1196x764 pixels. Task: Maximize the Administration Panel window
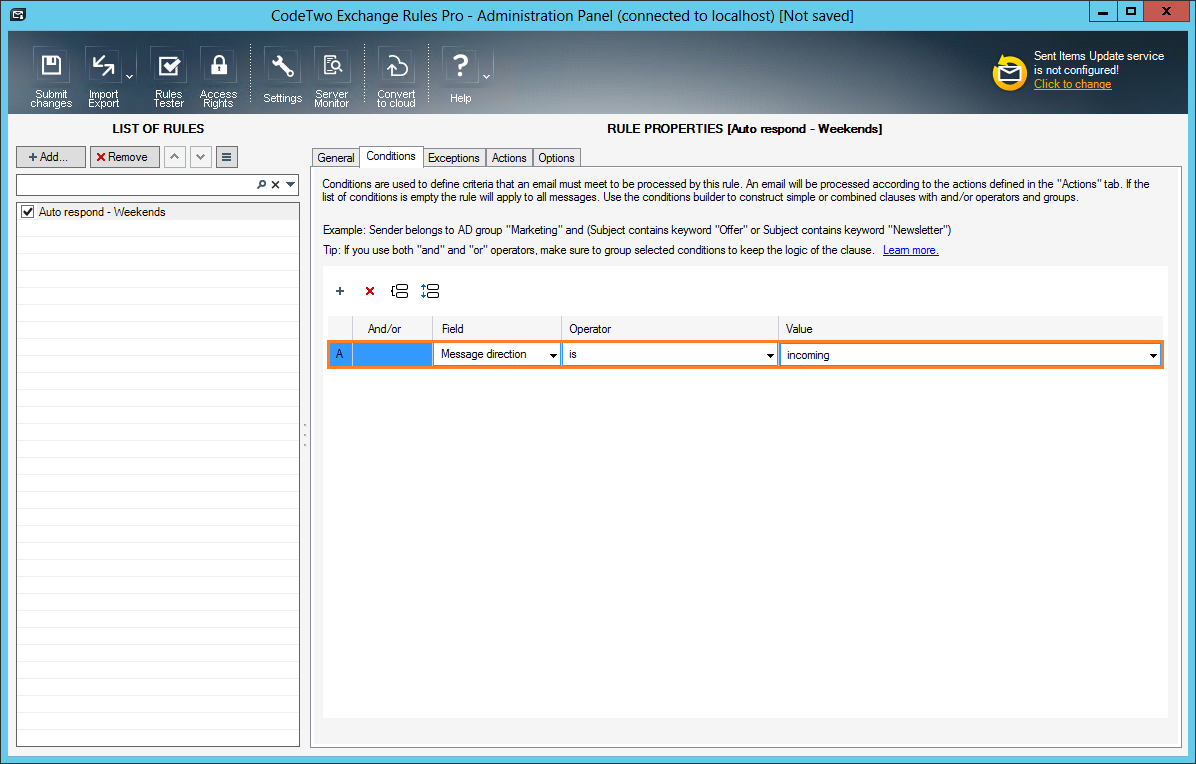coord(1131,11)
